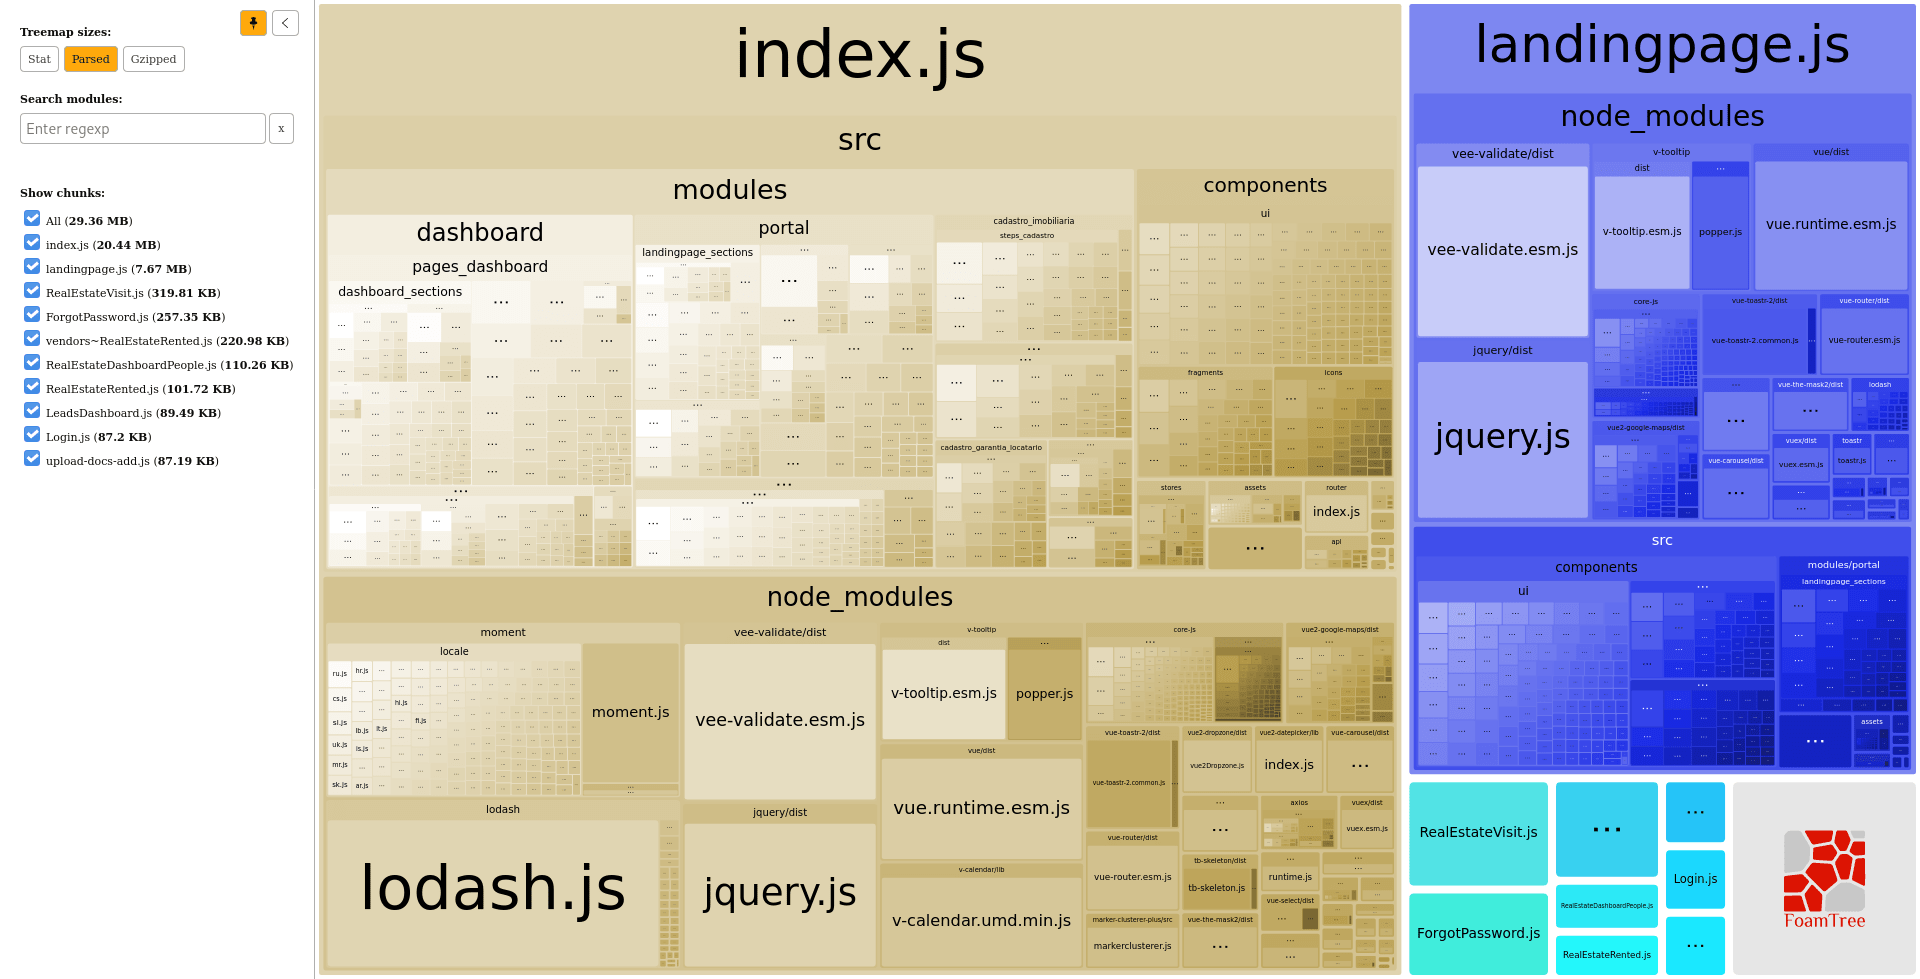Click the vue-toastr-2.common.js block in index.js

pos(1128,783)
